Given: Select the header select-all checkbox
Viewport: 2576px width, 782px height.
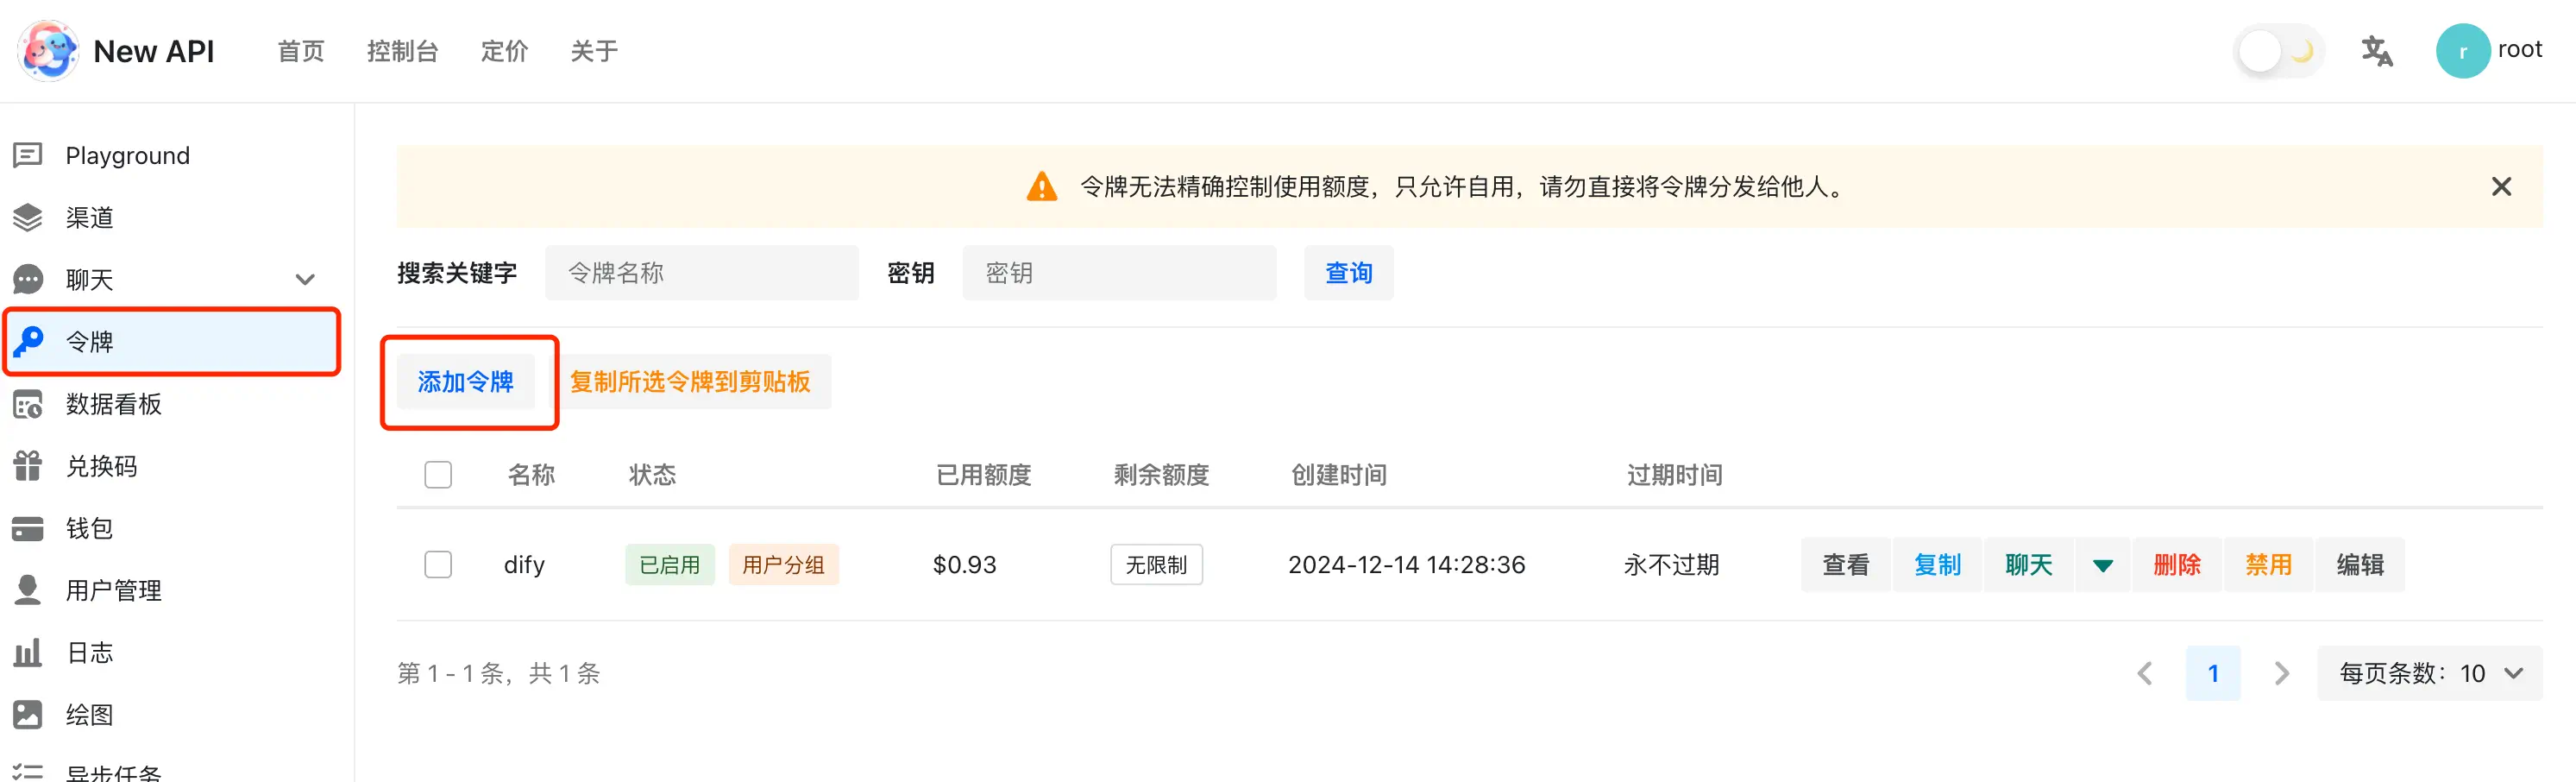Looking at the screenshot, I should 437,474.
